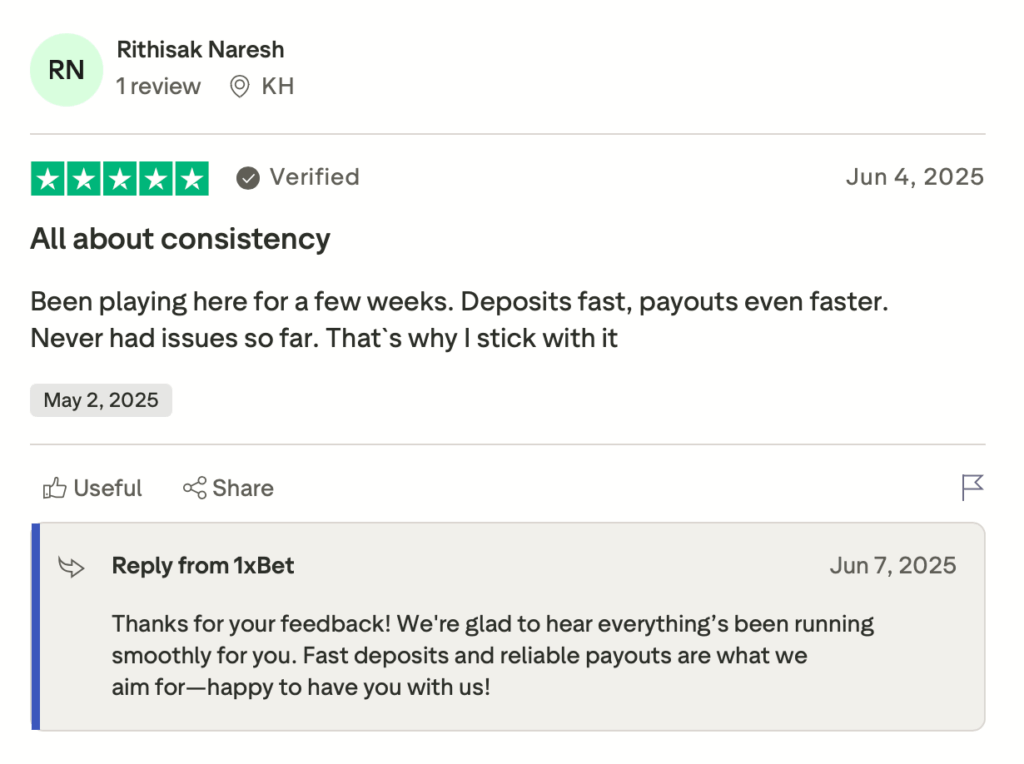Click the May 2, 2025 date badge
The height and width of the screenshot is (764, 1024).
tap(101, 400)
